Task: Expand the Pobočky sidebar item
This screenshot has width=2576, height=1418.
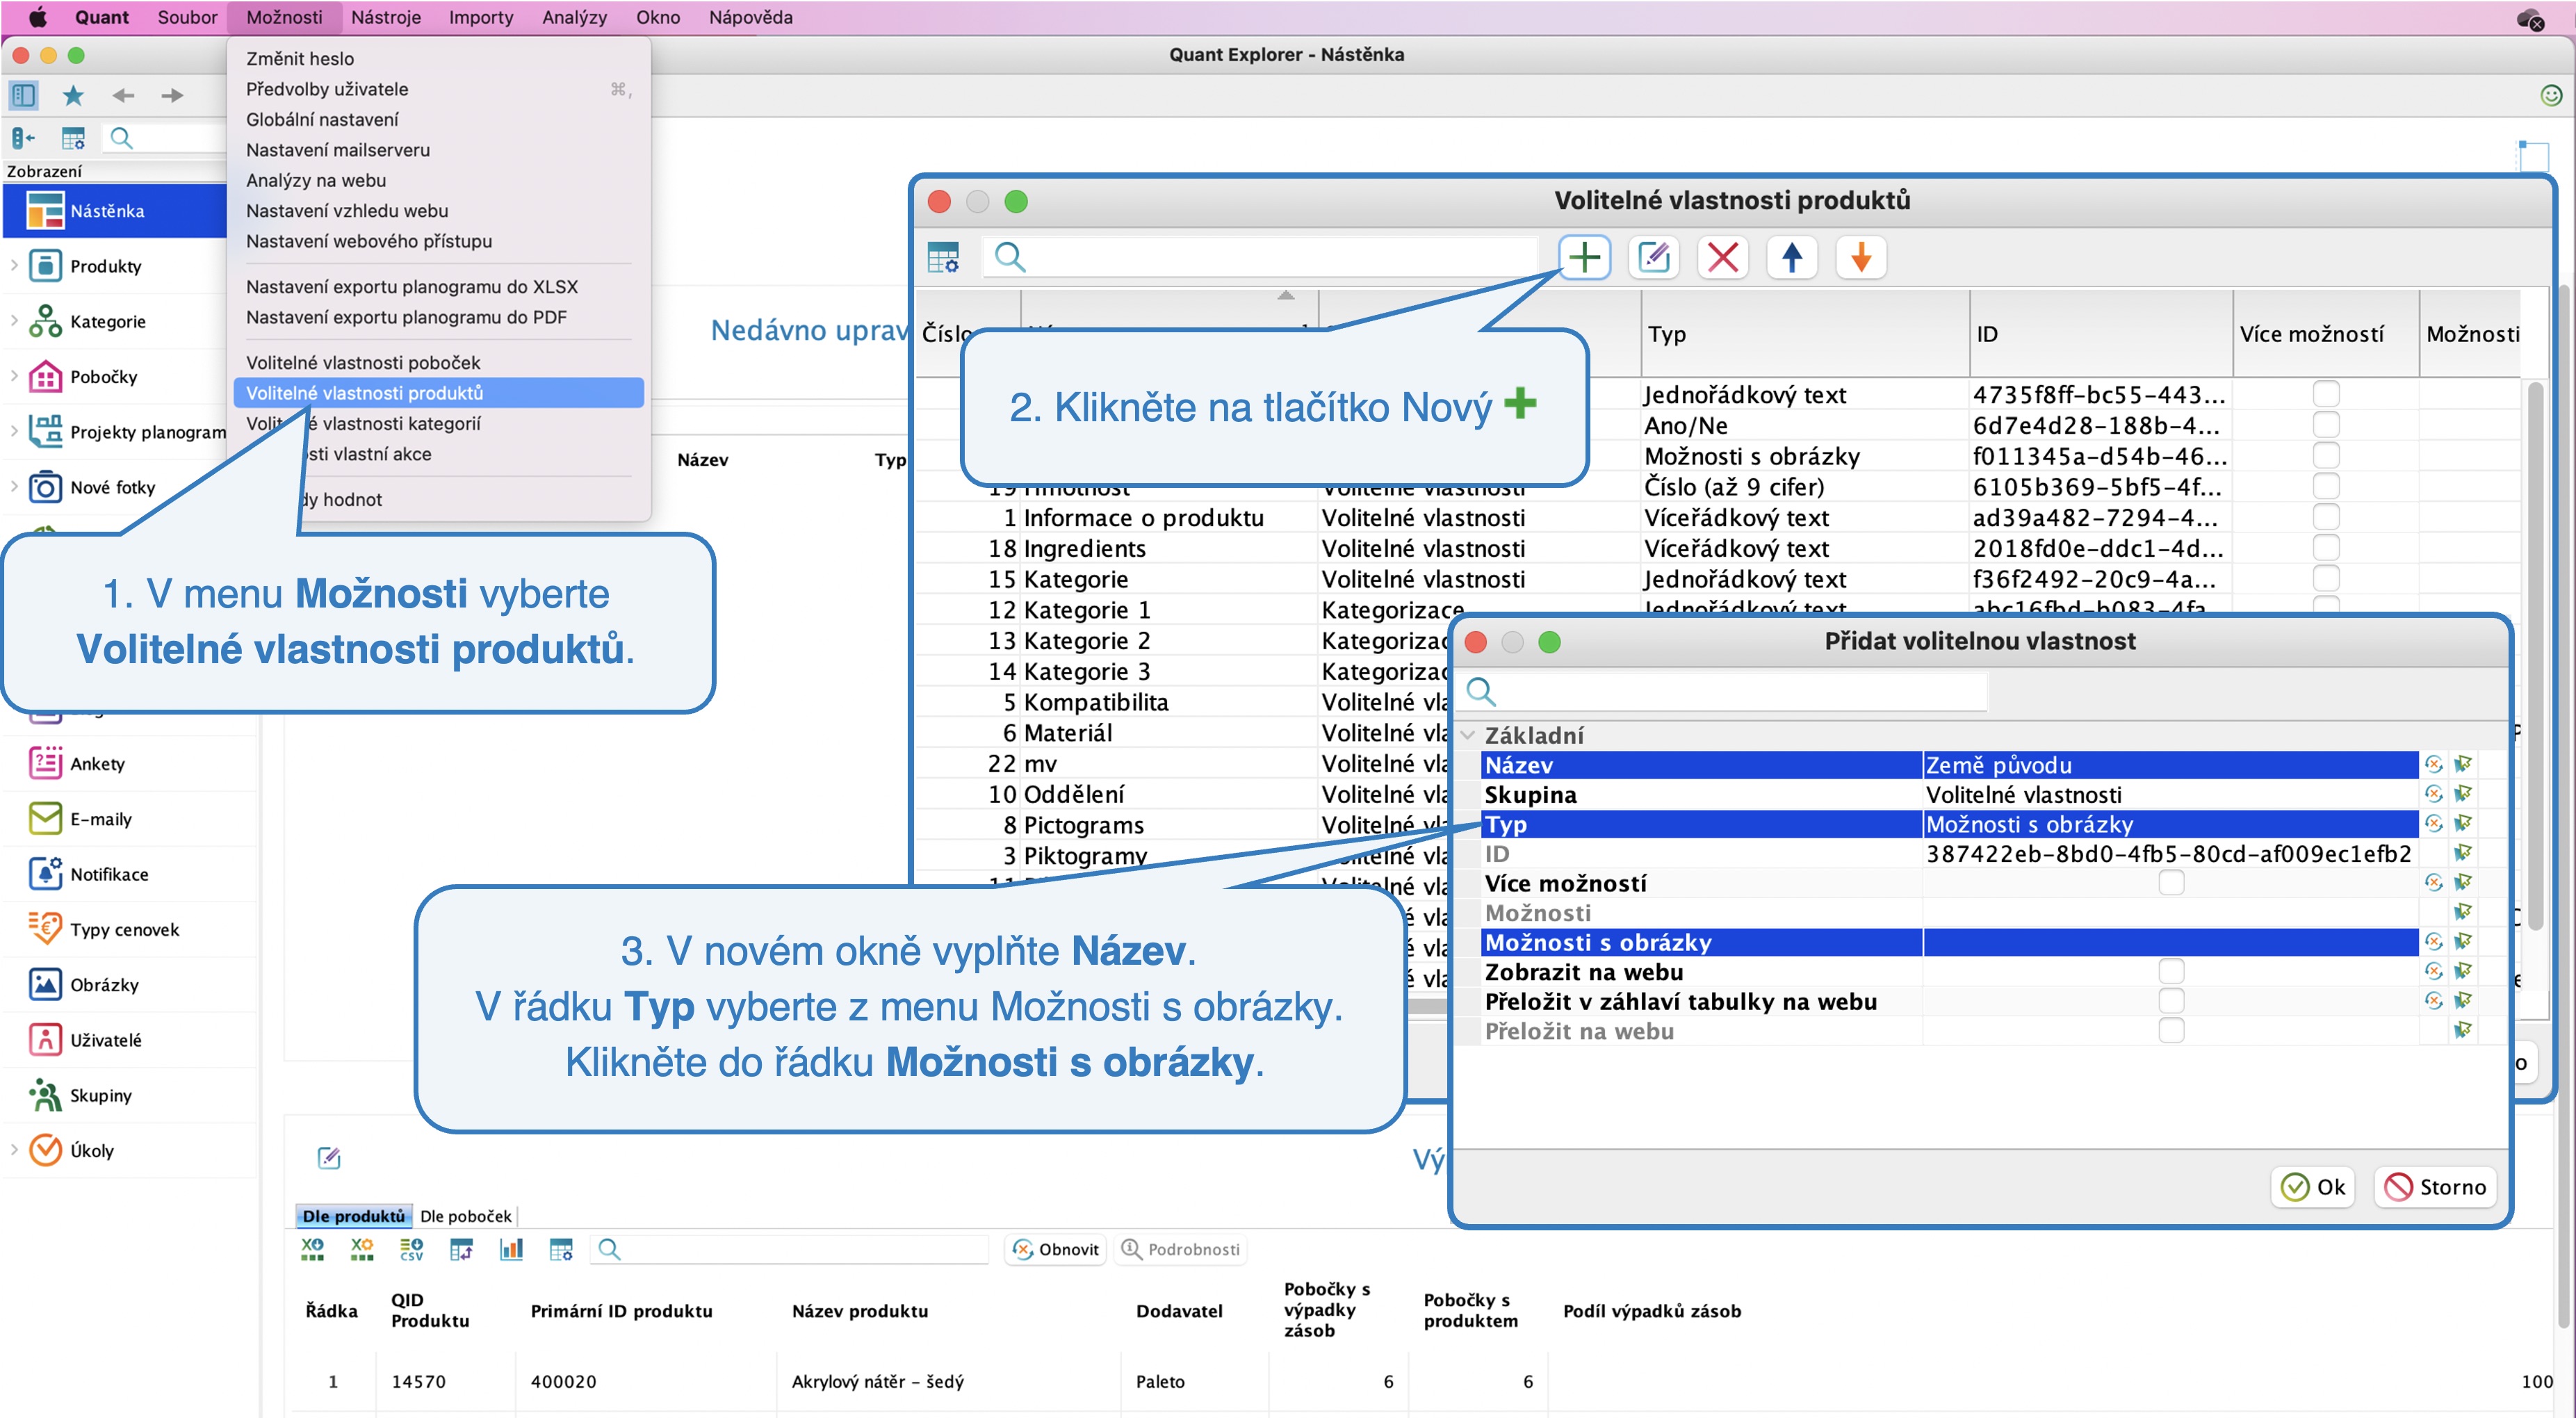Action: click(x=14, y=377)
